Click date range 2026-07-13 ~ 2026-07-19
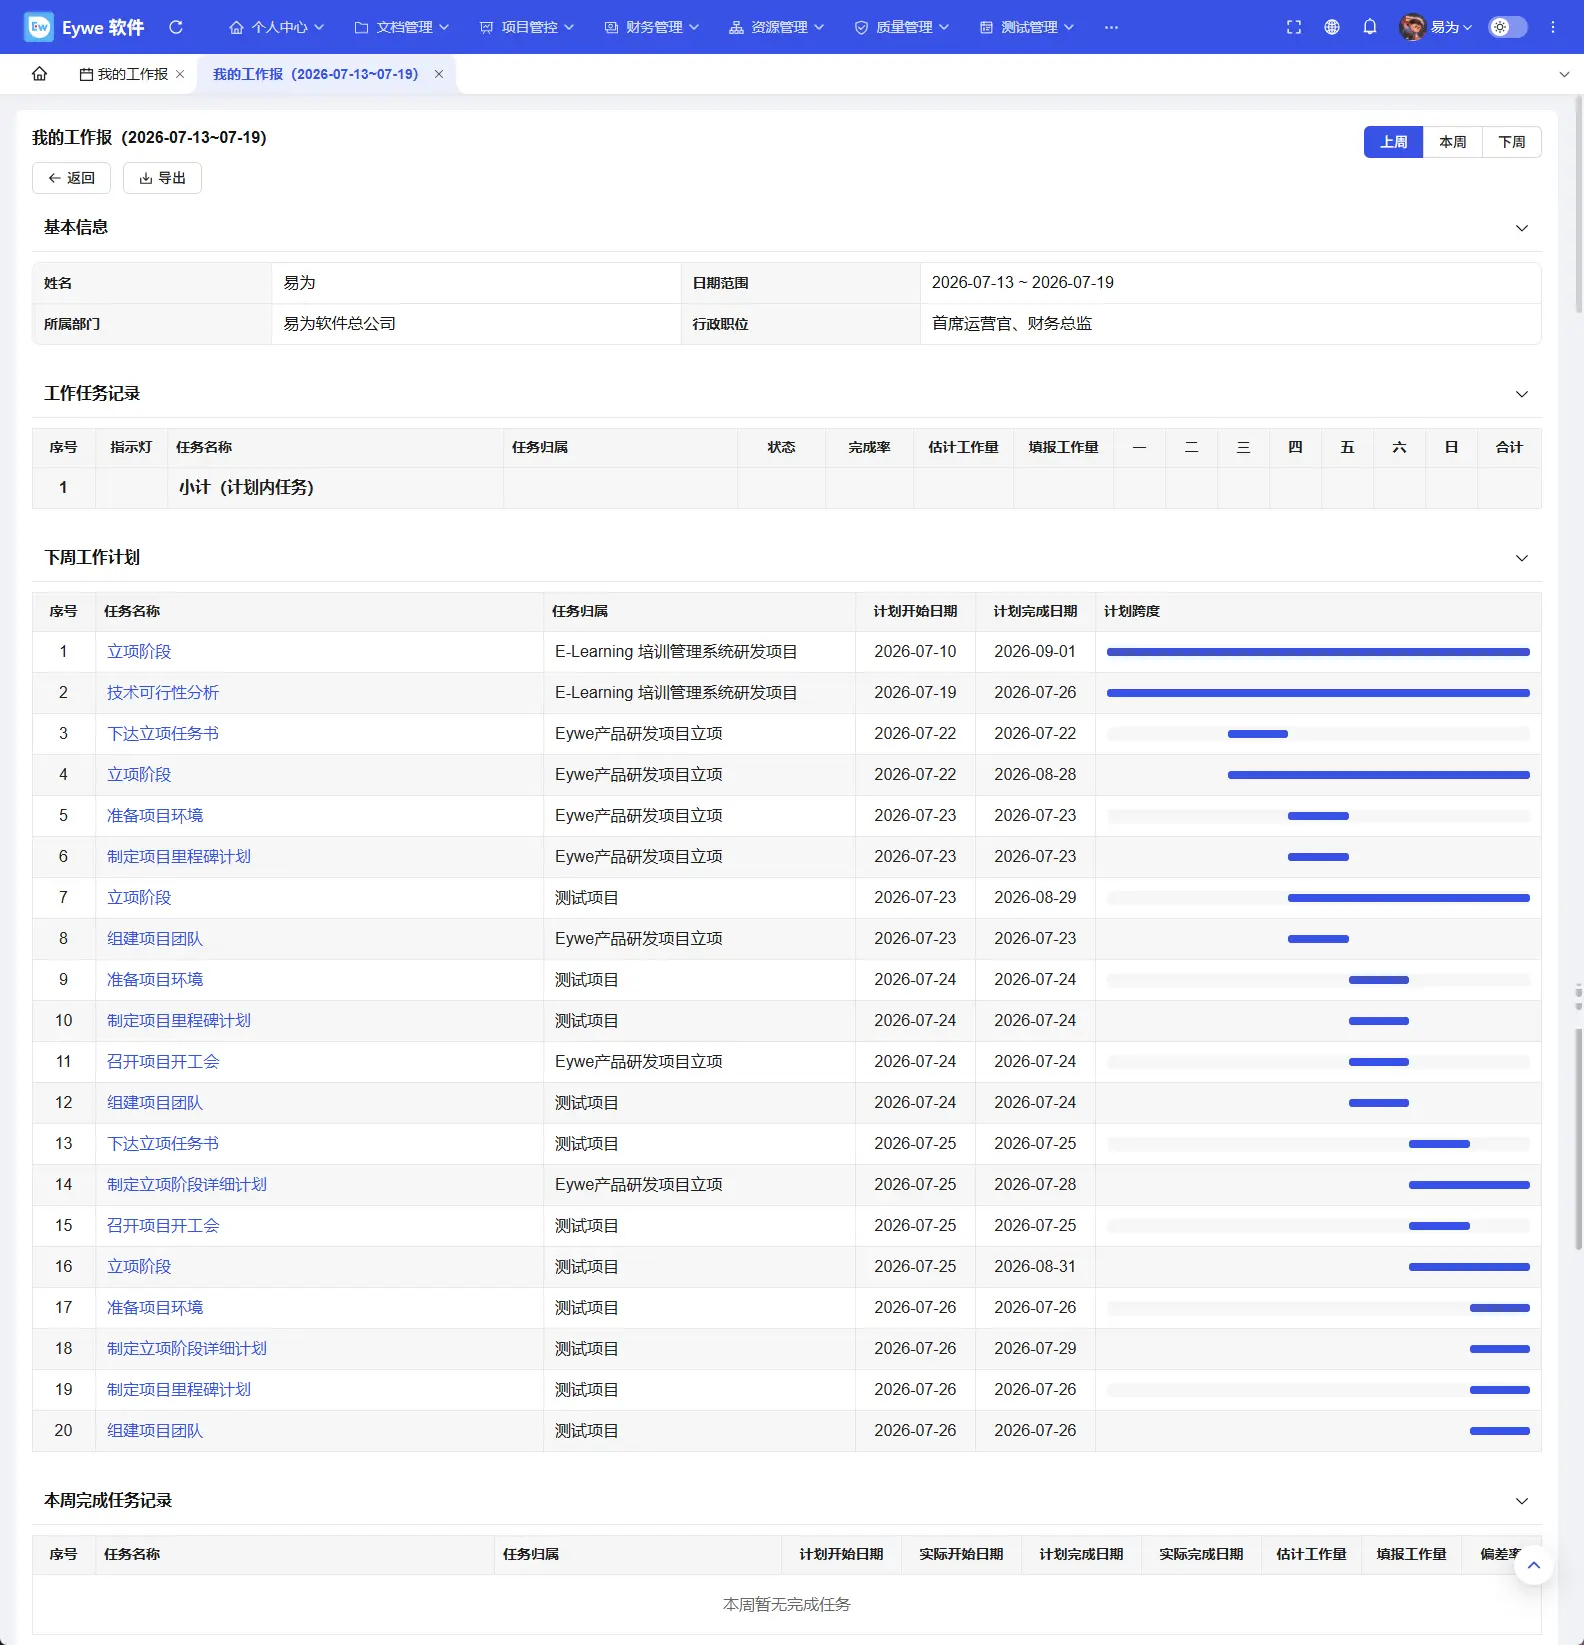 [1023, 283]
